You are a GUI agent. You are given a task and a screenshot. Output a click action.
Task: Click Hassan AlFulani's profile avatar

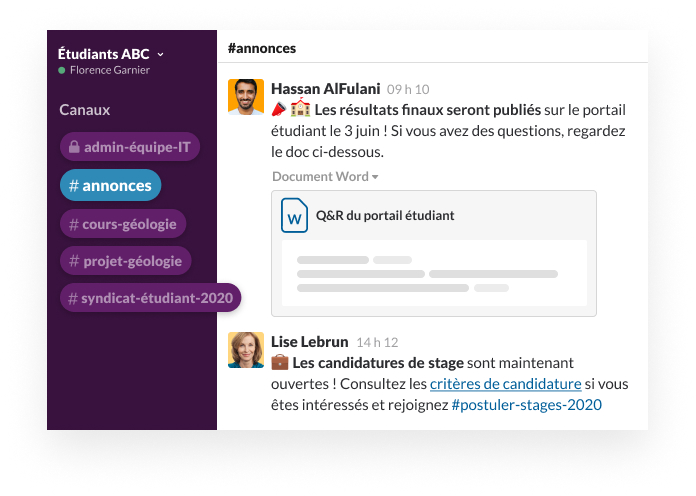click(246, 97)
